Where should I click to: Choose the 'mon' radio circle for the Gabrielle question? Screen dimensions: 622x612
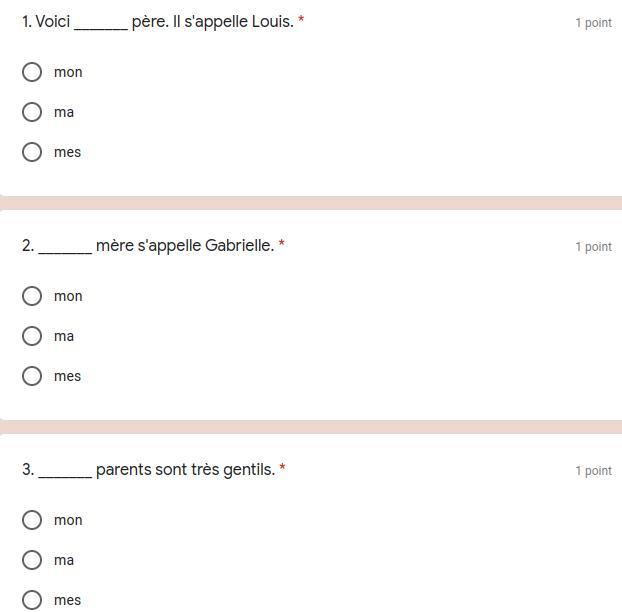click(32, 296)
